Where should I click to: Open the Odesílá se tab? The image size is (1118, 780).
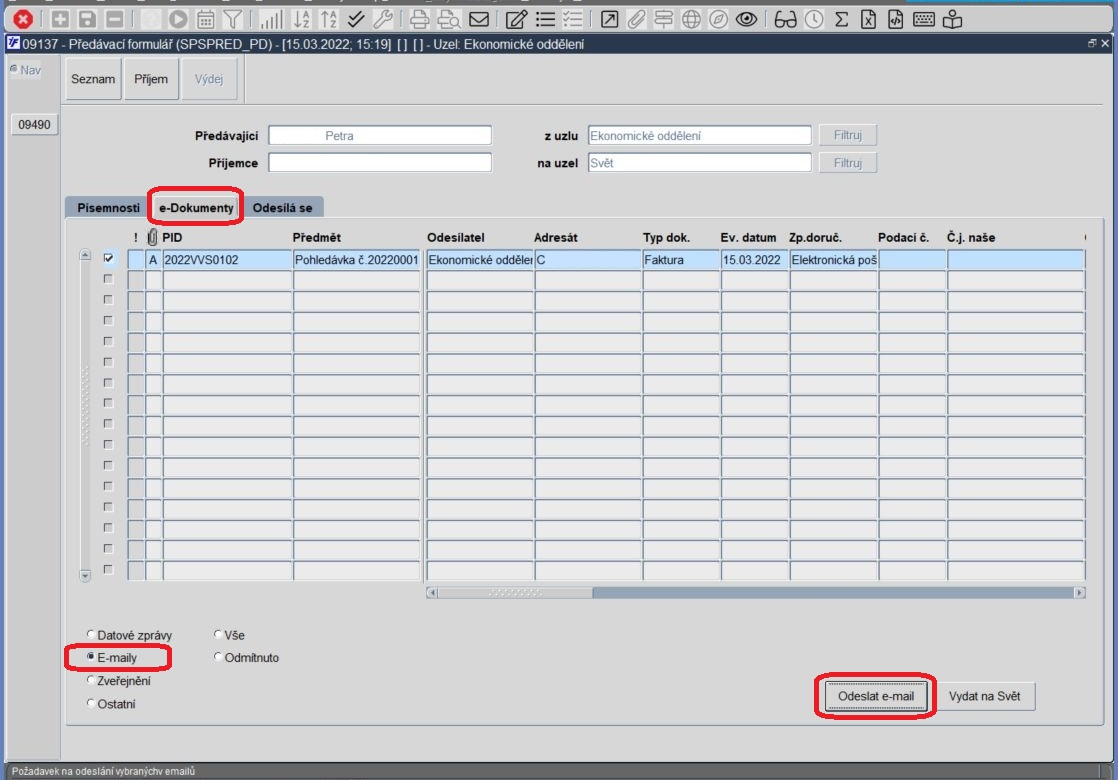(282, 207)
